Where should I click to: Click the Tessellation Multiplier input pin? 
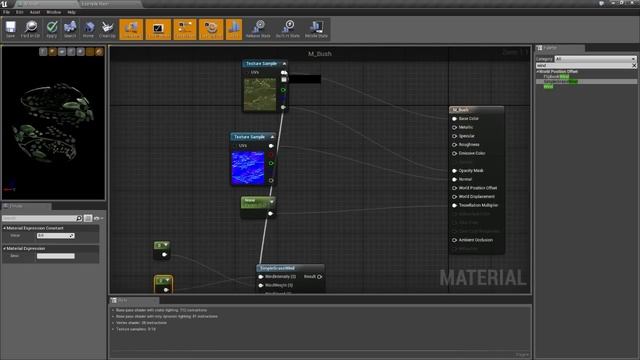pyautogui.click(x=454, y=205)
